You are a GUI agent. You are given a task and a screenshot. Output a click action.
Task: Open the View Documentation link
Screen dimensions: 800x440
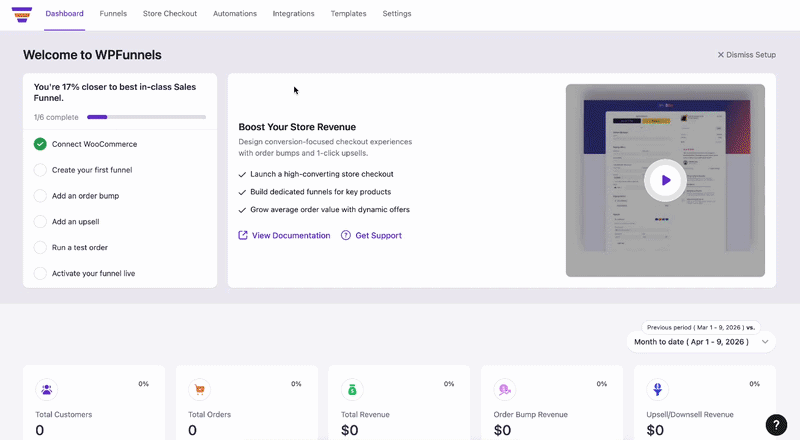click(x=284, y=236)
